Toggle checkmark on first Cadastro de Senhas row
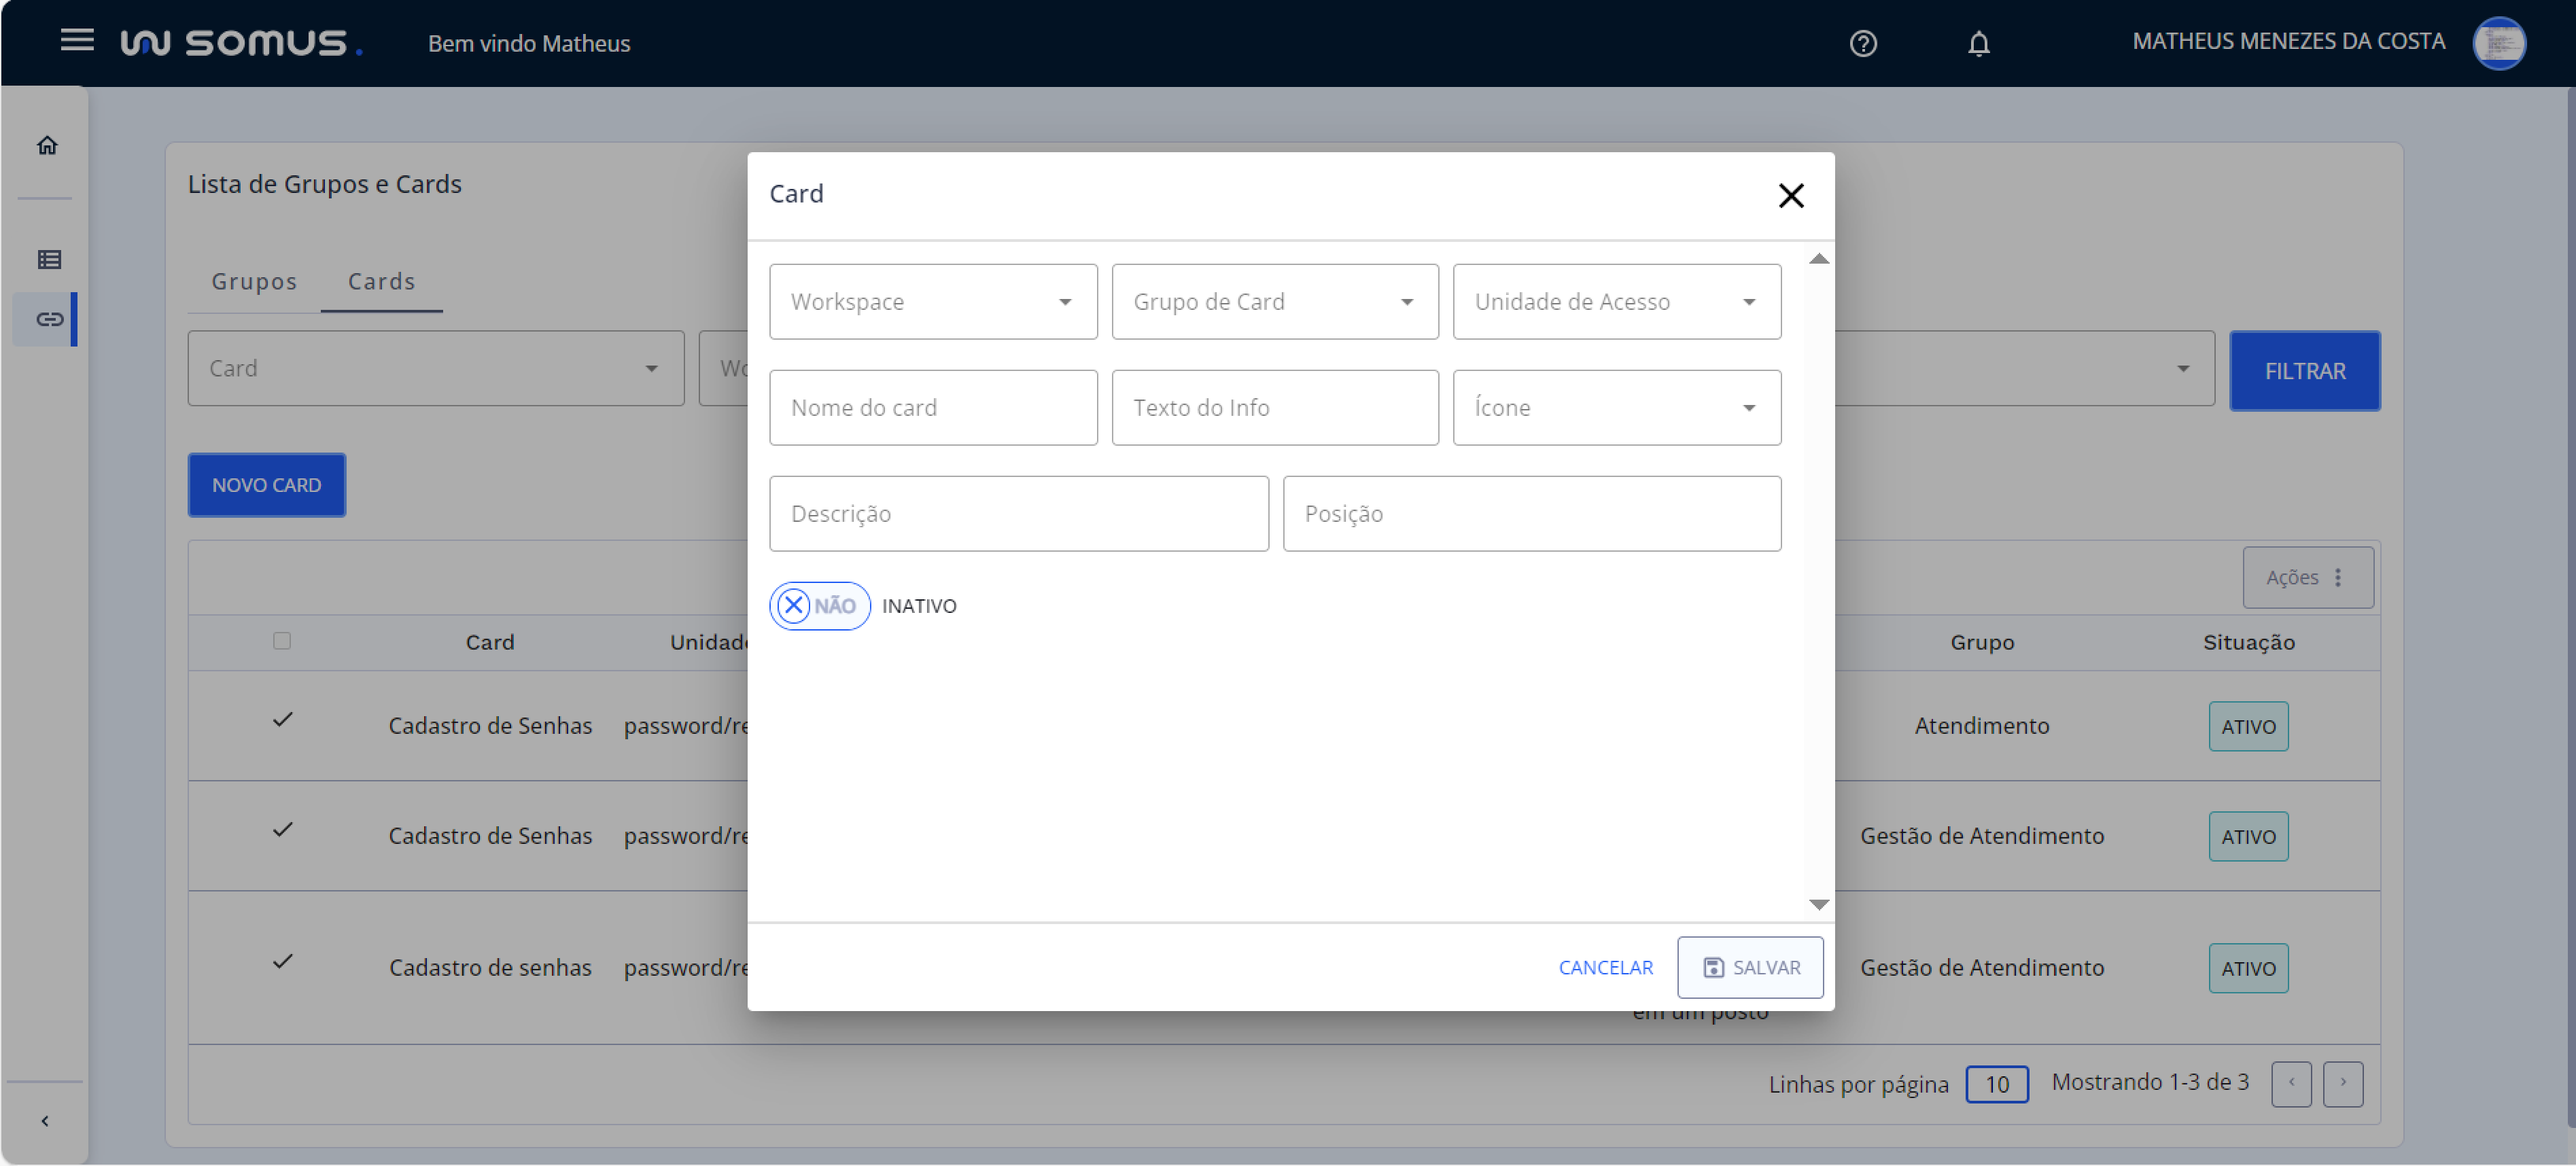 click(283, 719)
